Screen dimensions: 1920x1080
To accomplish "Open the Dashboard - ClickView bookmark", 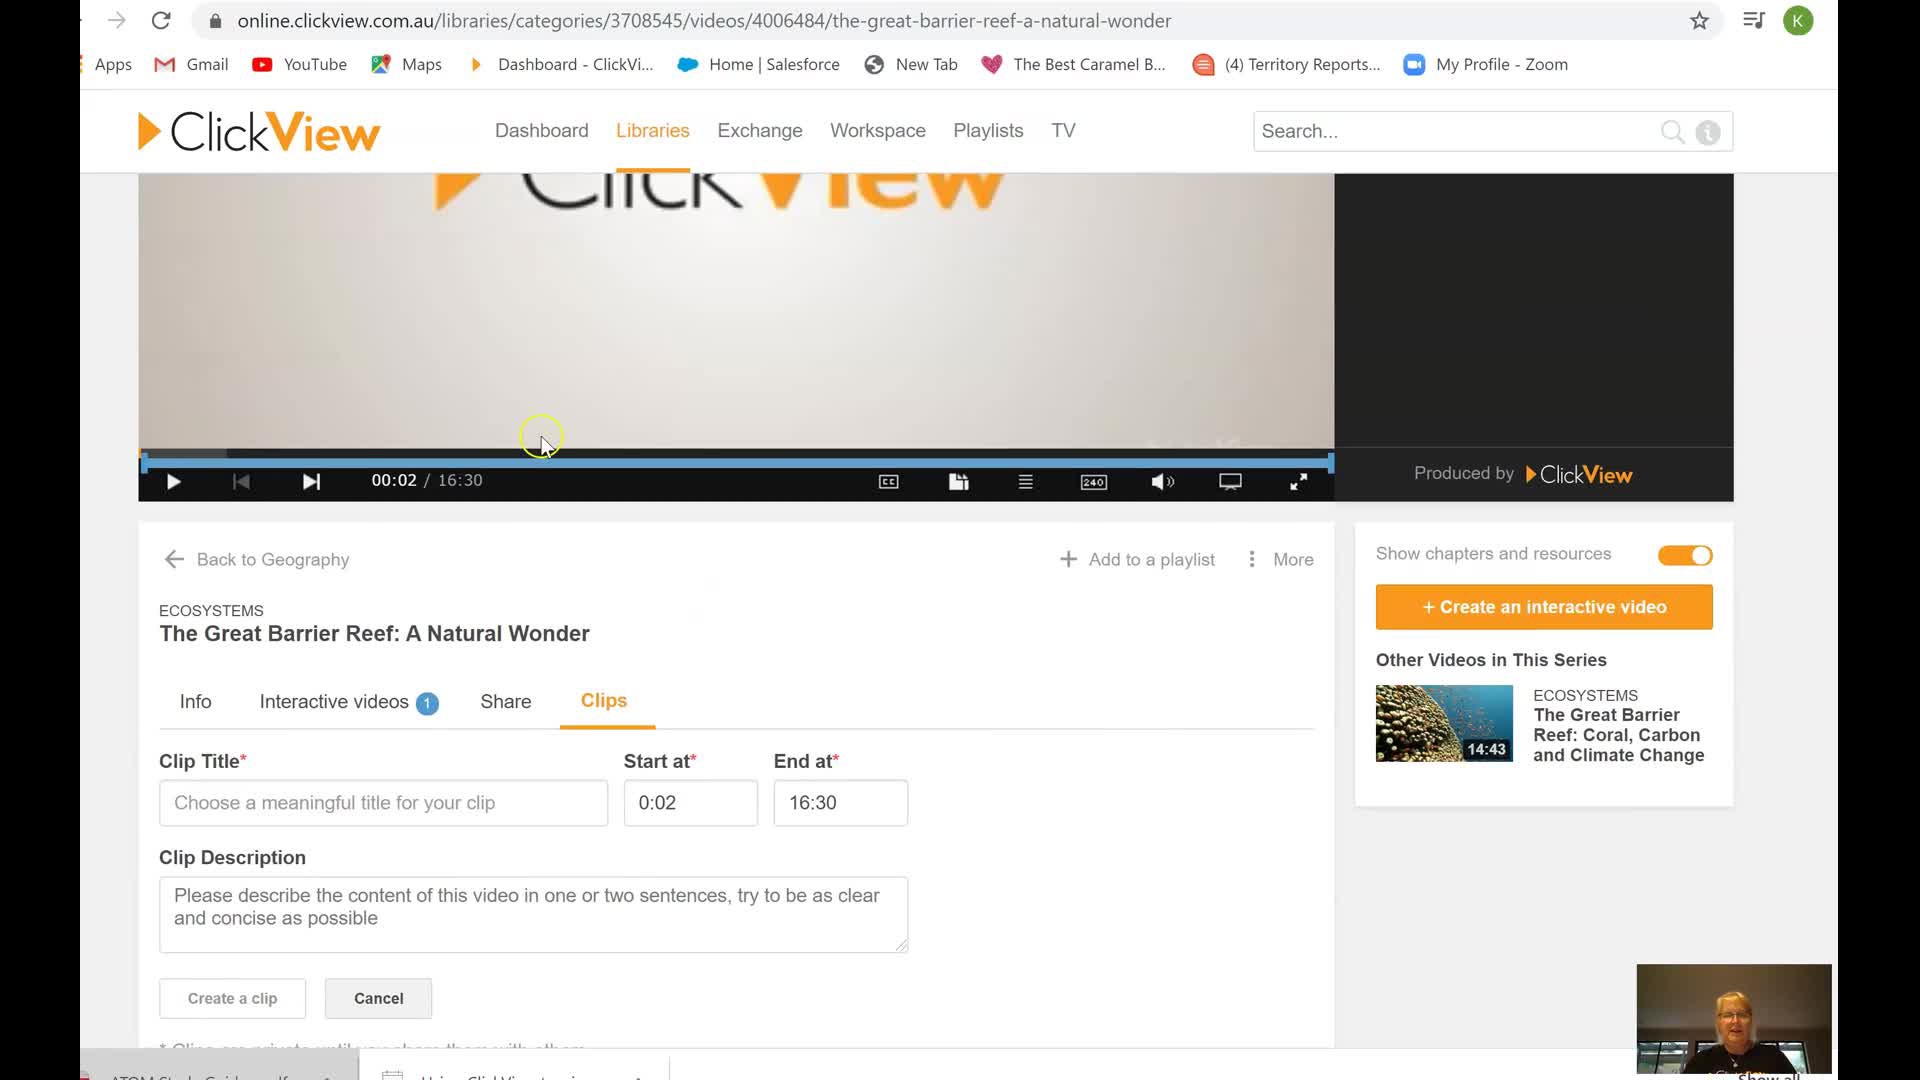I will pyautogui.click(x=561, y=64).
